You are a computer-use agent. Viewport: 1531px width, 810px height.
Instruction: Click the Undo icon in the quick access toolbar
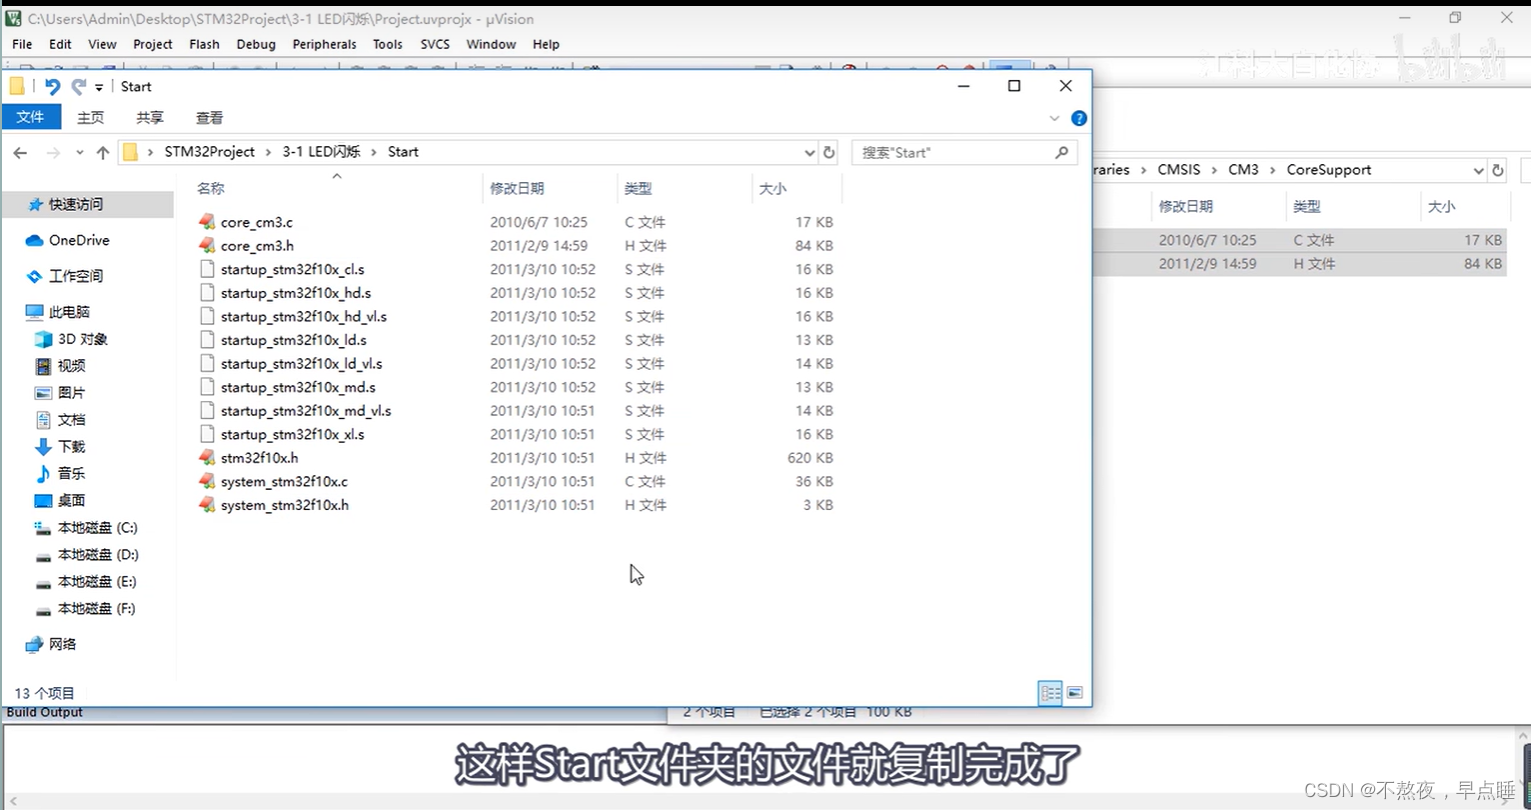52,86
